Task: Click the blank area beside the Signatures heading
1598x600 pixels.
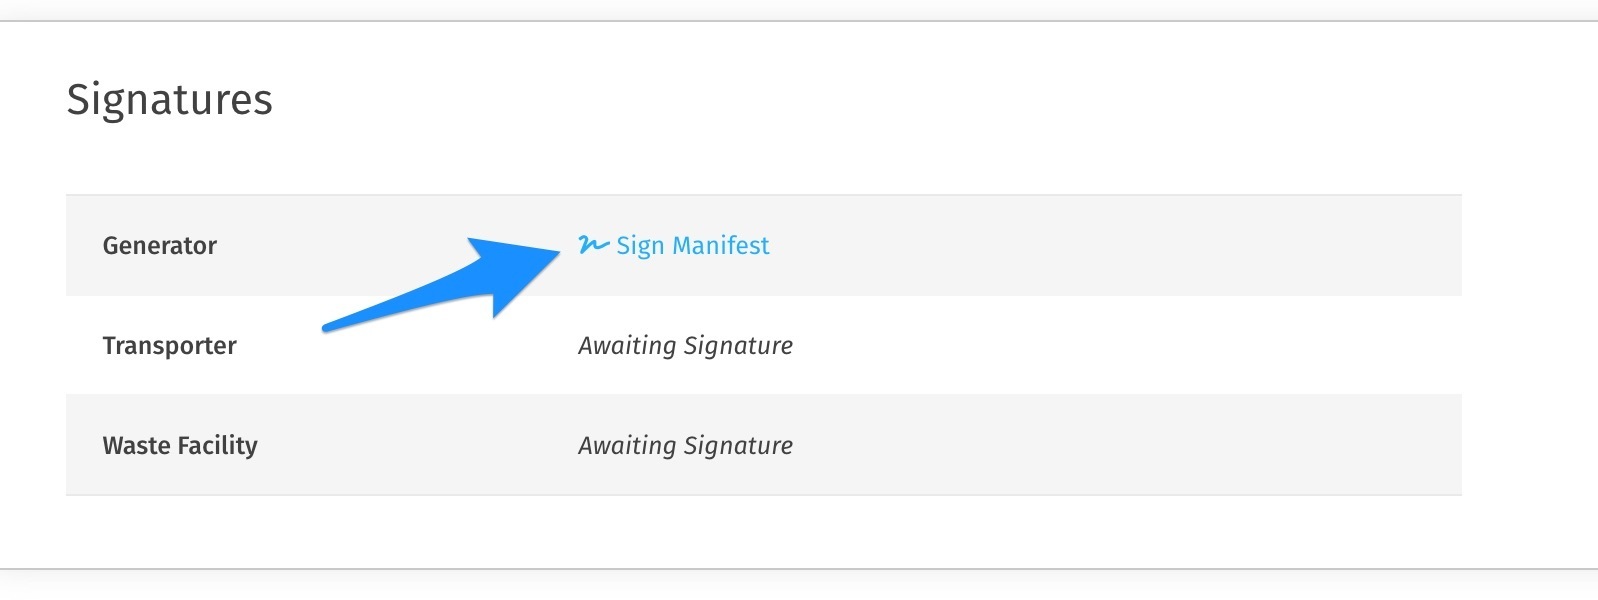Action: coord(800,100)
